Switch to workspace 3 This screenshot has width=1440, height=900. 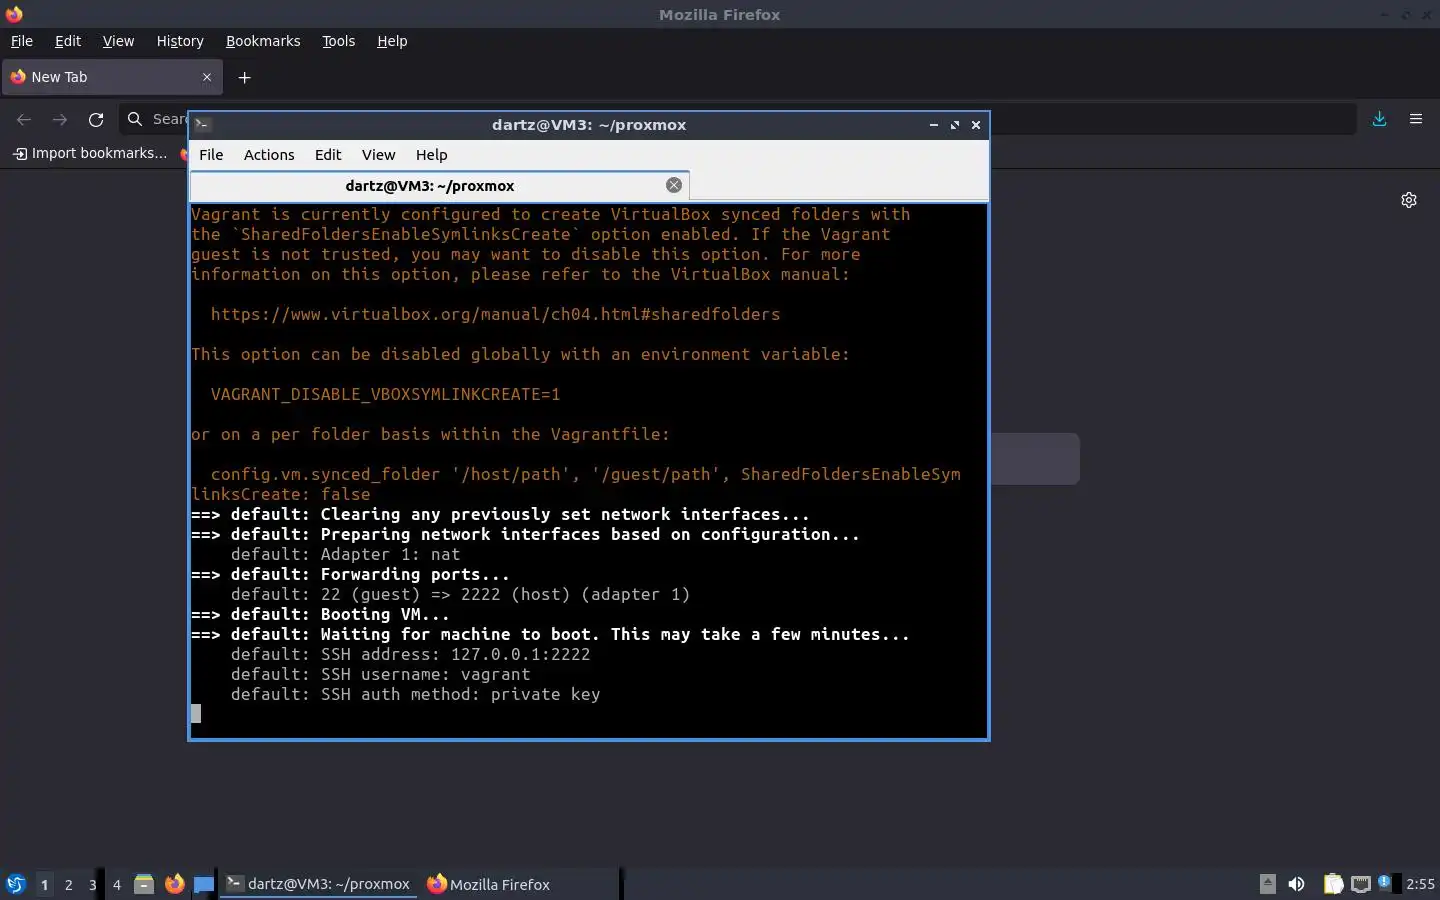click(x=92, y=884)
